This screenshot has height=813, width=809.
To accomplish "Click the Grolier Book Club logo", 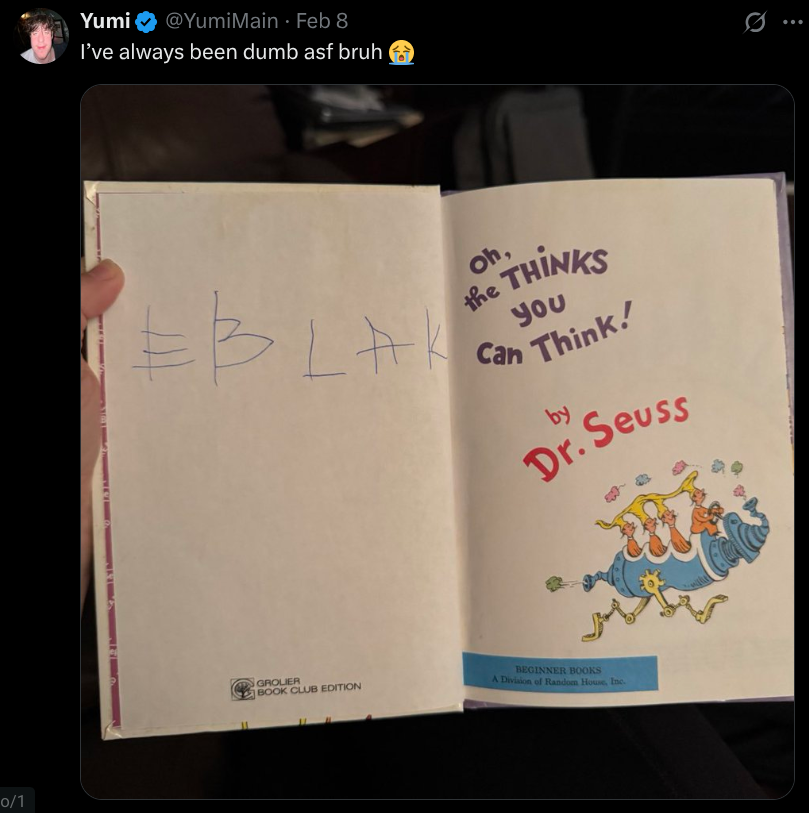I will (x=243, y=689).
